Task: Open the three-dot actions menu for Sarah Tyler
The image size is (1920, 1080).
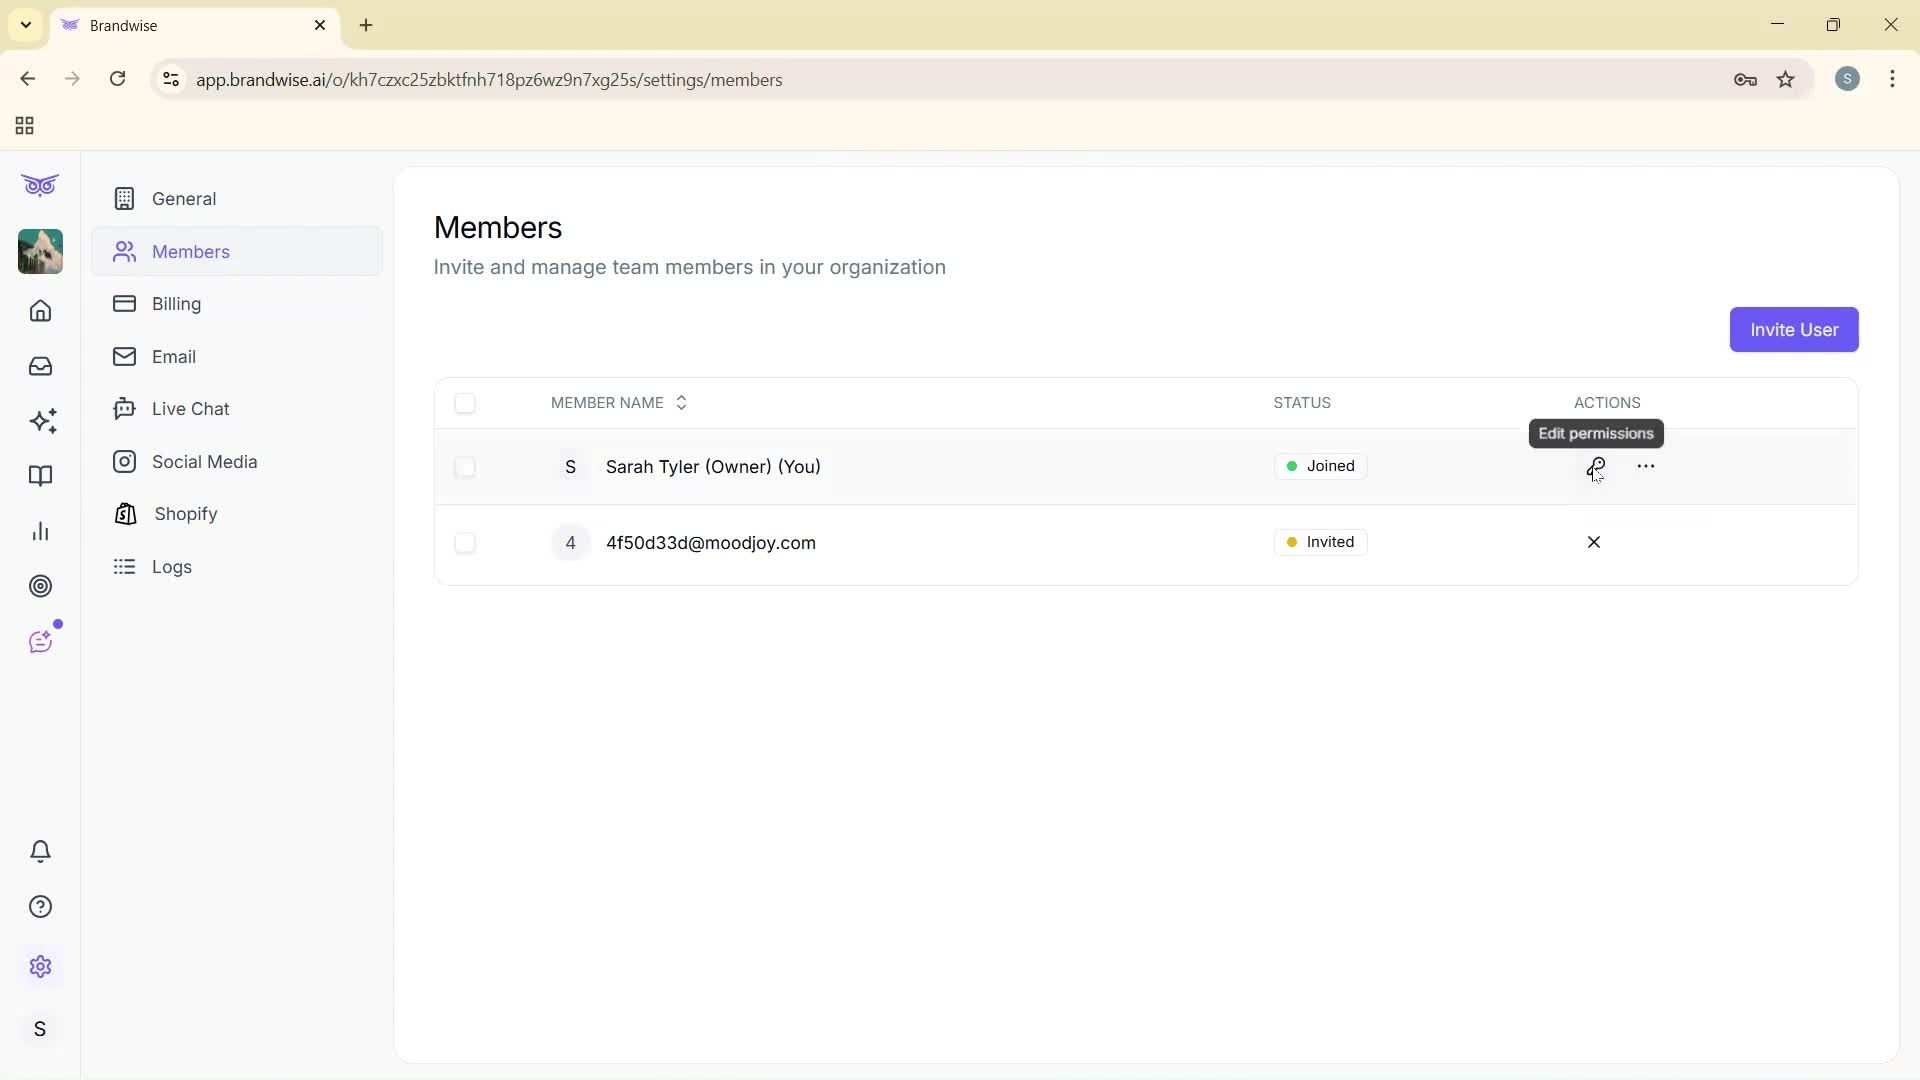Action: [1646, 466]
